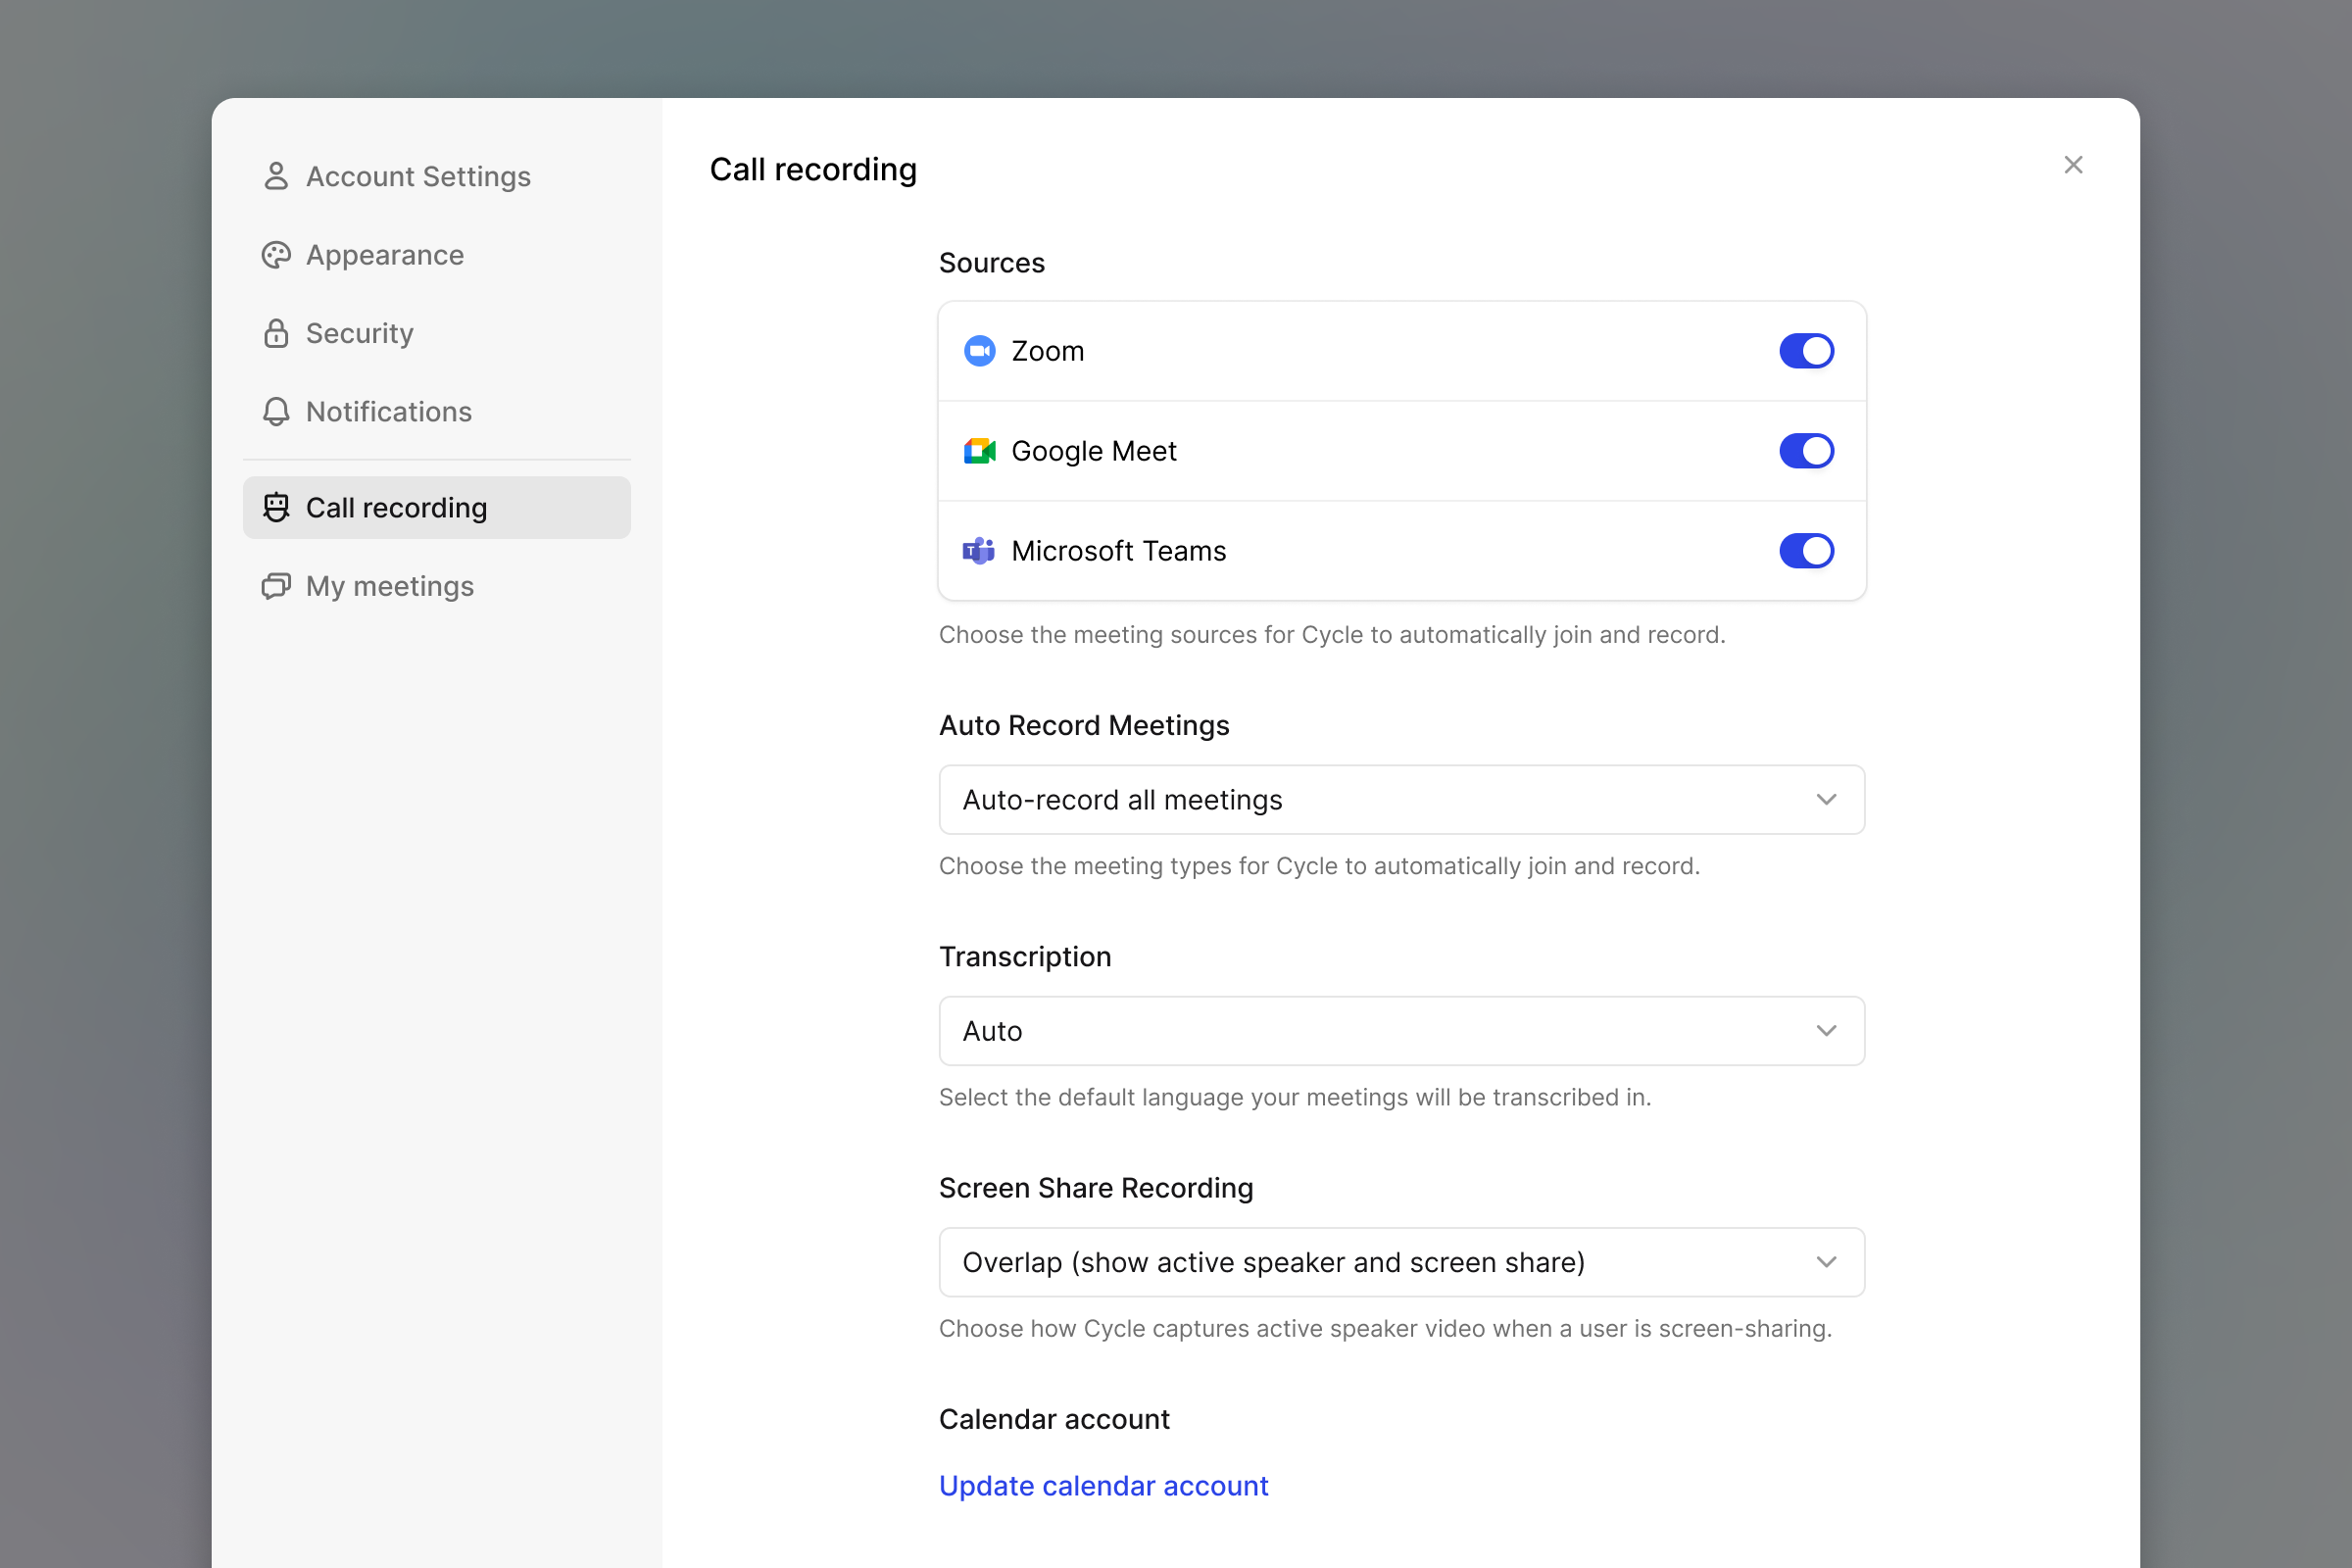Click the Google Meet source label
This screenshot has height=1568, width=2352.
click(x=1093, y=451)
